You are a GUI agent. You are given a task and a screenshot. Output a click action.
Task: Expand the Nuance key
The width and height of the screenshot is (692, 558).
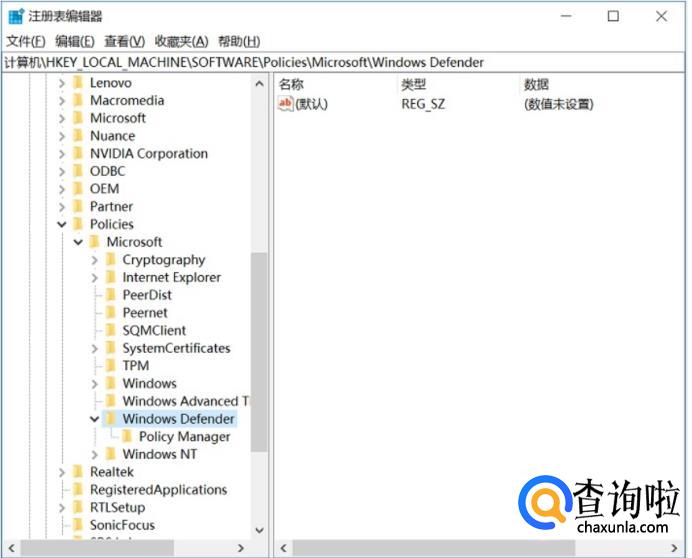[62, 136]
